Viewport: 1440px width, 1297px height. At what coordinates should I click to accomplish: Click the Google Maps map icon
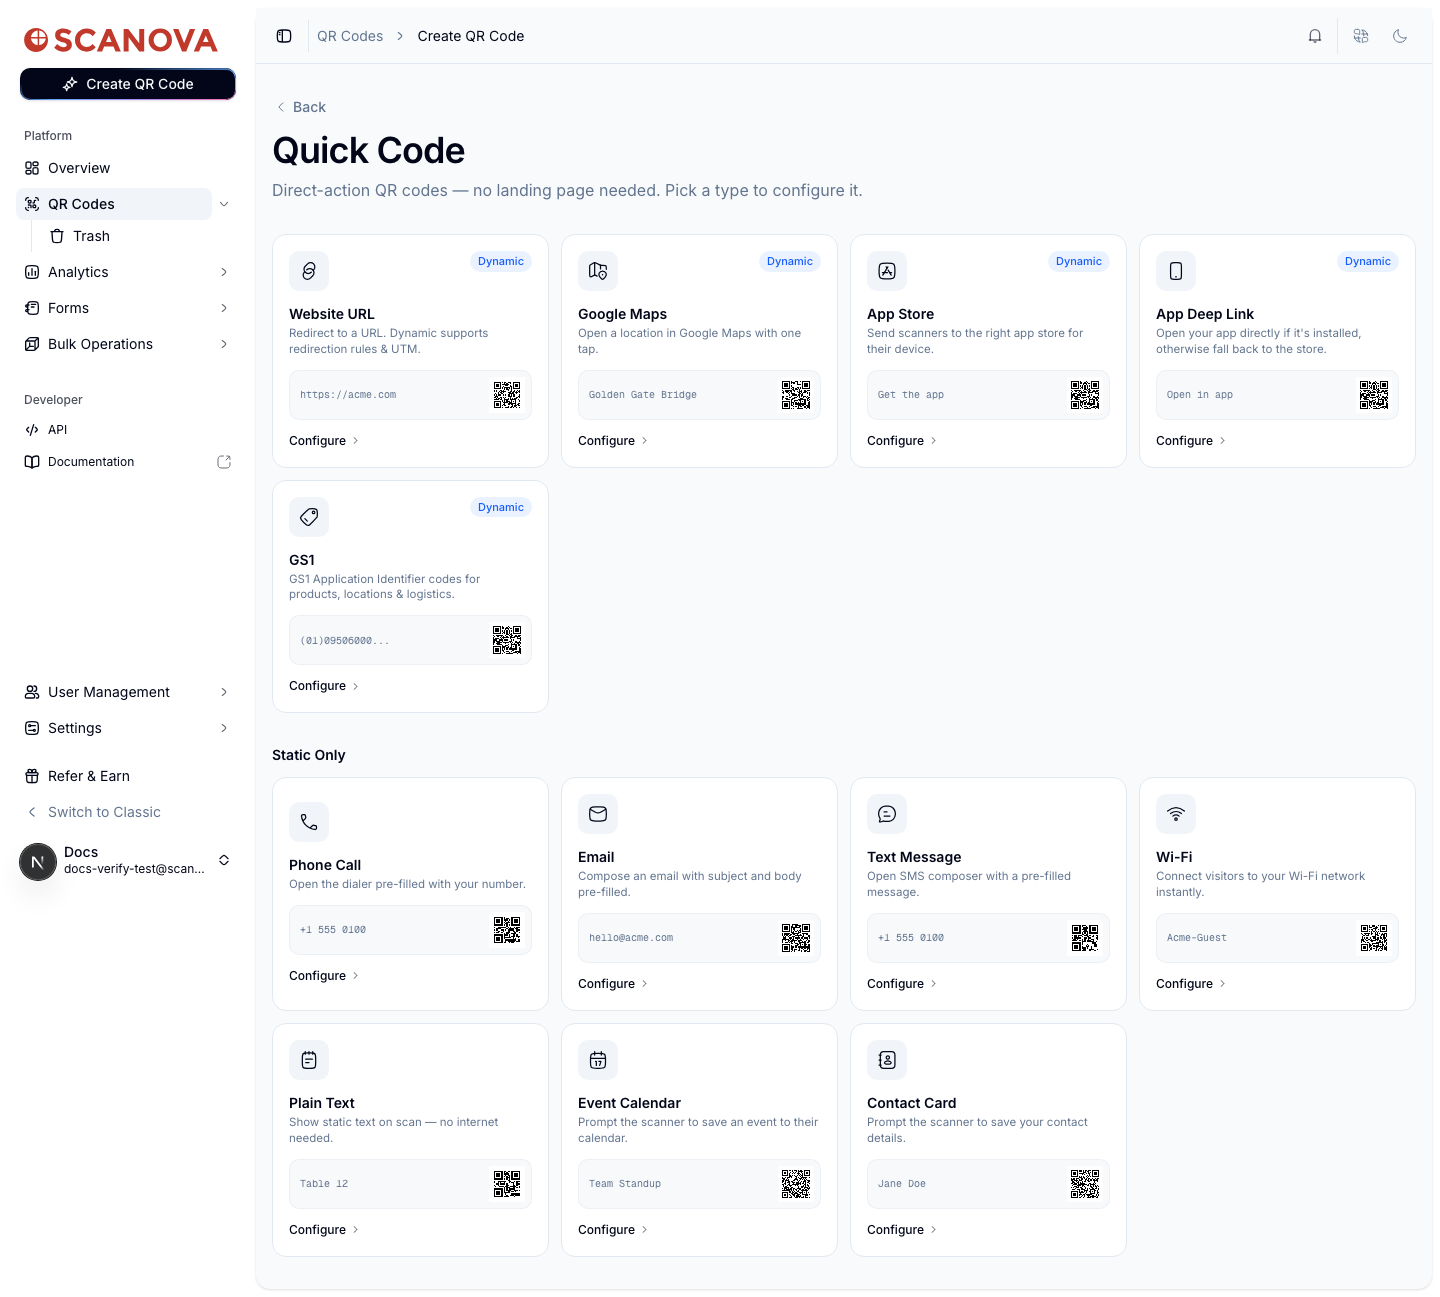point(598,271)
